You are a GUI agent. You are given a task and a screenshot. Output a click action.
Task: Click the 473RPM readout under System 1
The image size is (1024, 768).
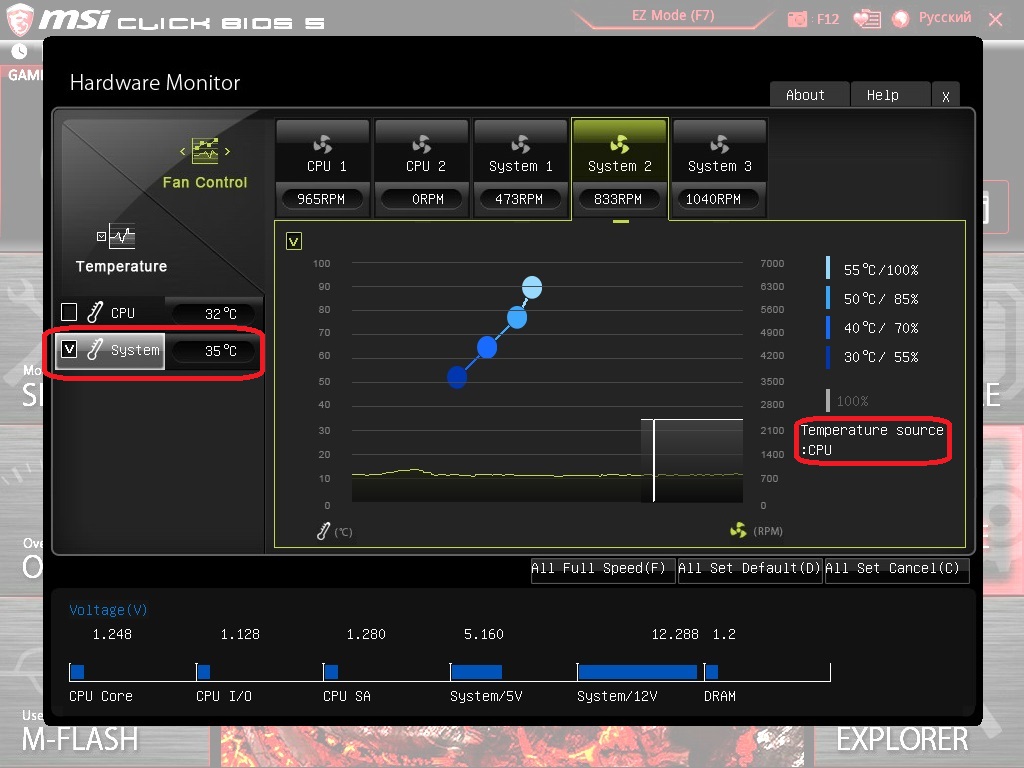click(x=520, y=199)
